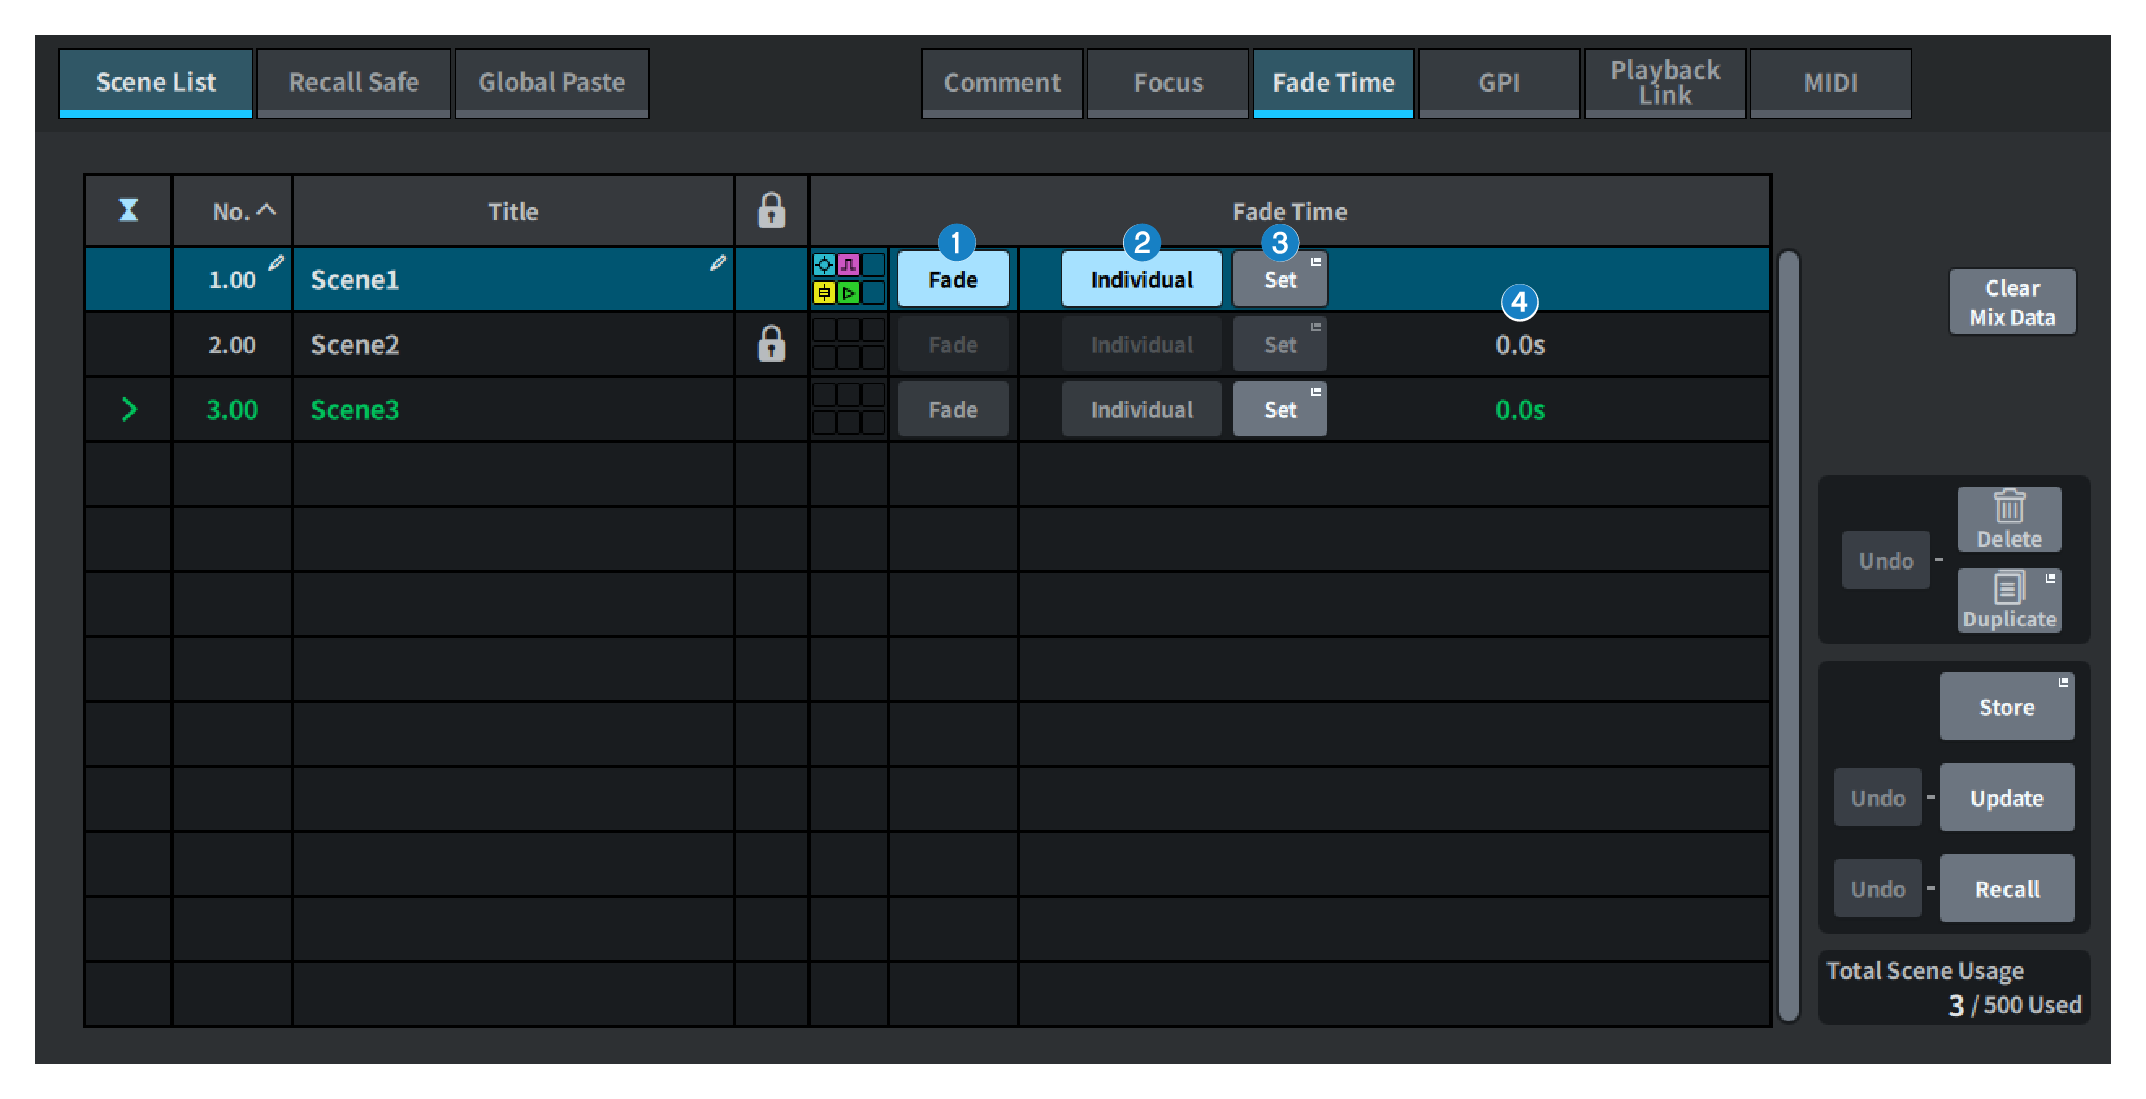Click green play indicator icon in Scene1
The image size is (2146, 1099).
848,293
